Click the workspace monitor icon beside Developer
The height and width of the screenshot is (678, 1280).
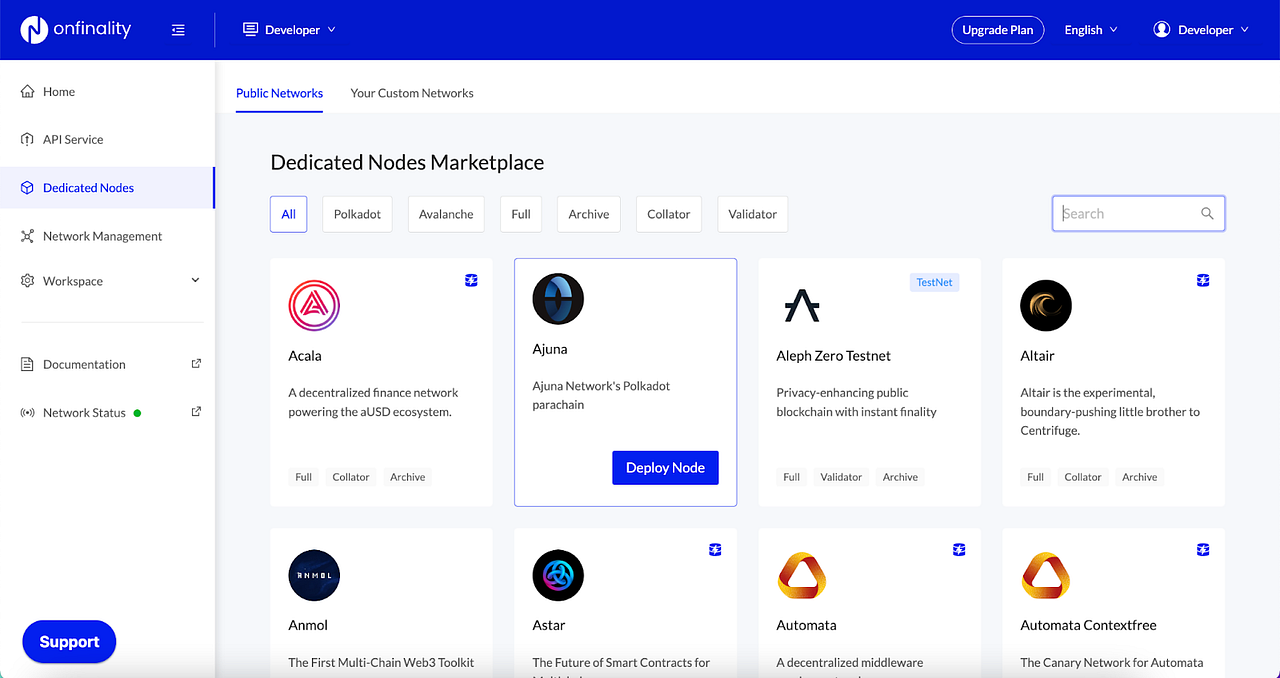click(x=250, y=30)
